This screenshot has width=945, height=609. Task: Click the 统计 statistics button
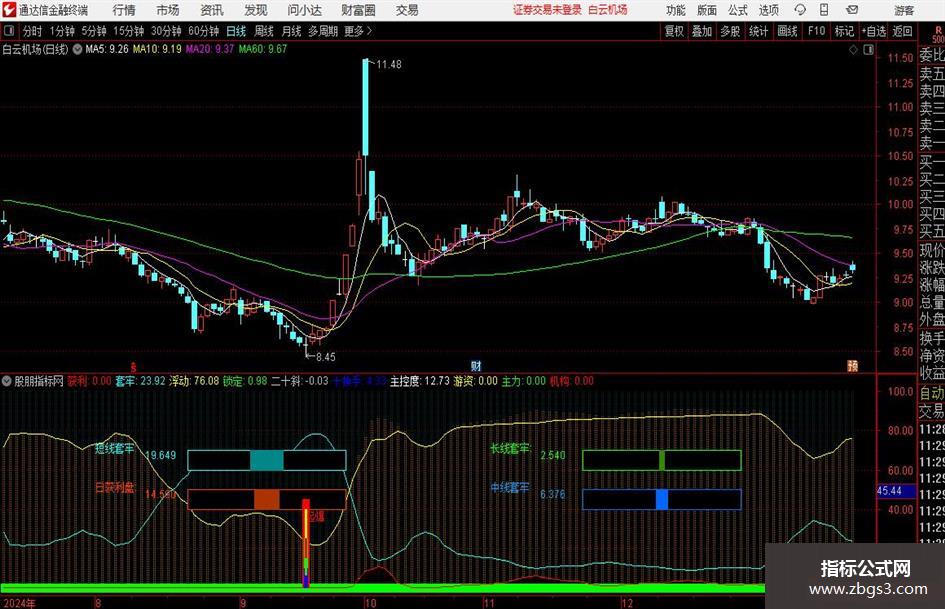coord(758,31)
